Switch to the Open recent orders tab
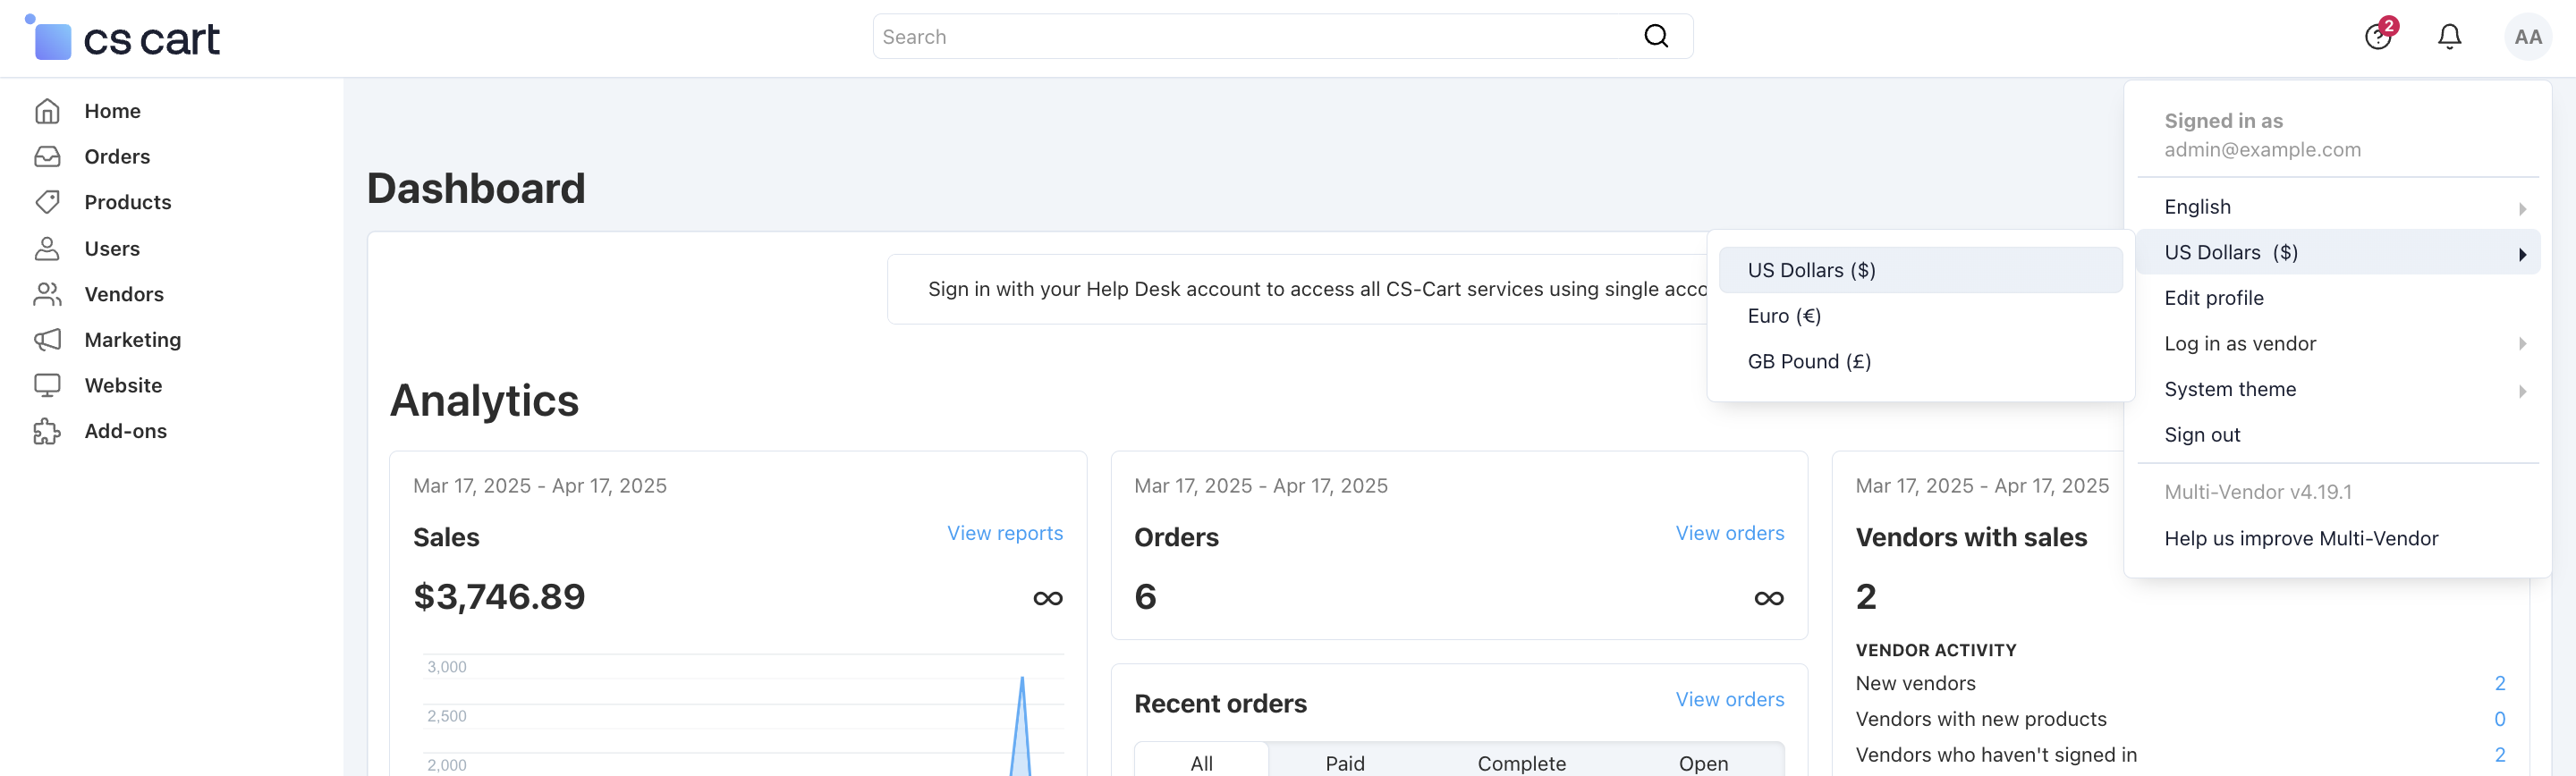The width and height of the screenshot is (2576, 776). 1703,763
